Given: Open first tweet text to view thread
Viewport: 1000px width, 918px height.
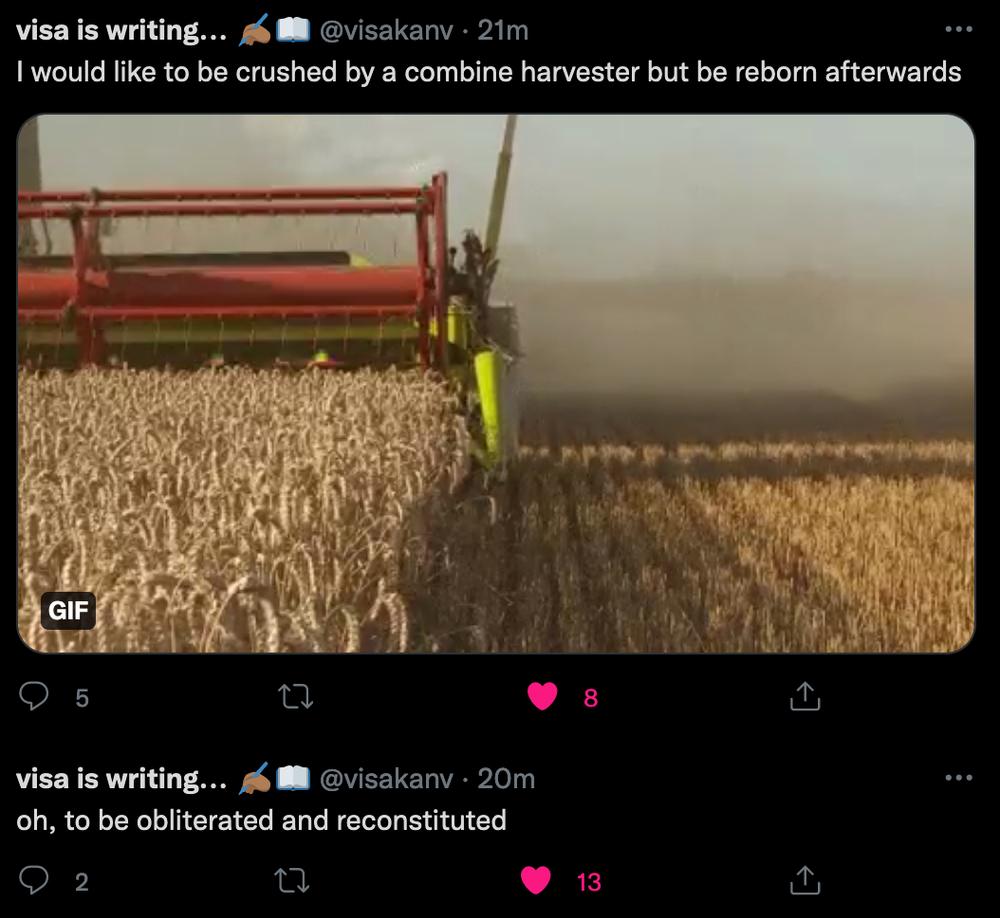Looking at the screenshot, I should (x=489, y=71).
